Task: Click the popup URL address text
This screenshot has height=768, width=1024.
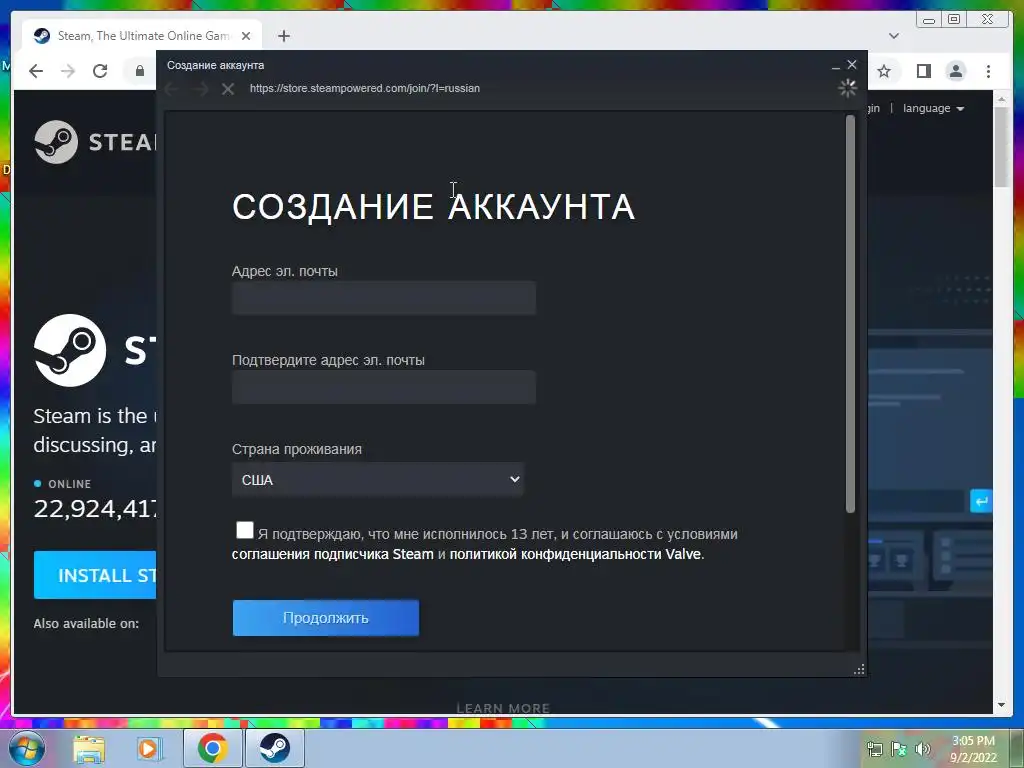Action: point(364,88)
